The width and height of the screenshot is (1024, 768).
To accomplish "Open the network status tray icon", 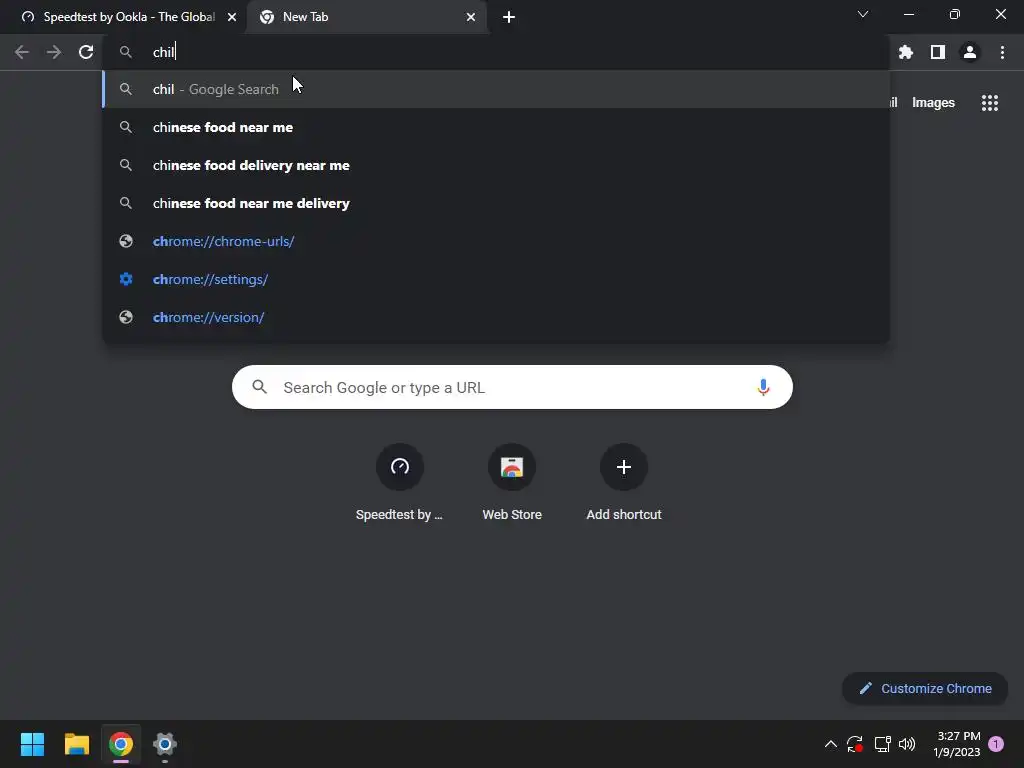I will click(882, 744).
